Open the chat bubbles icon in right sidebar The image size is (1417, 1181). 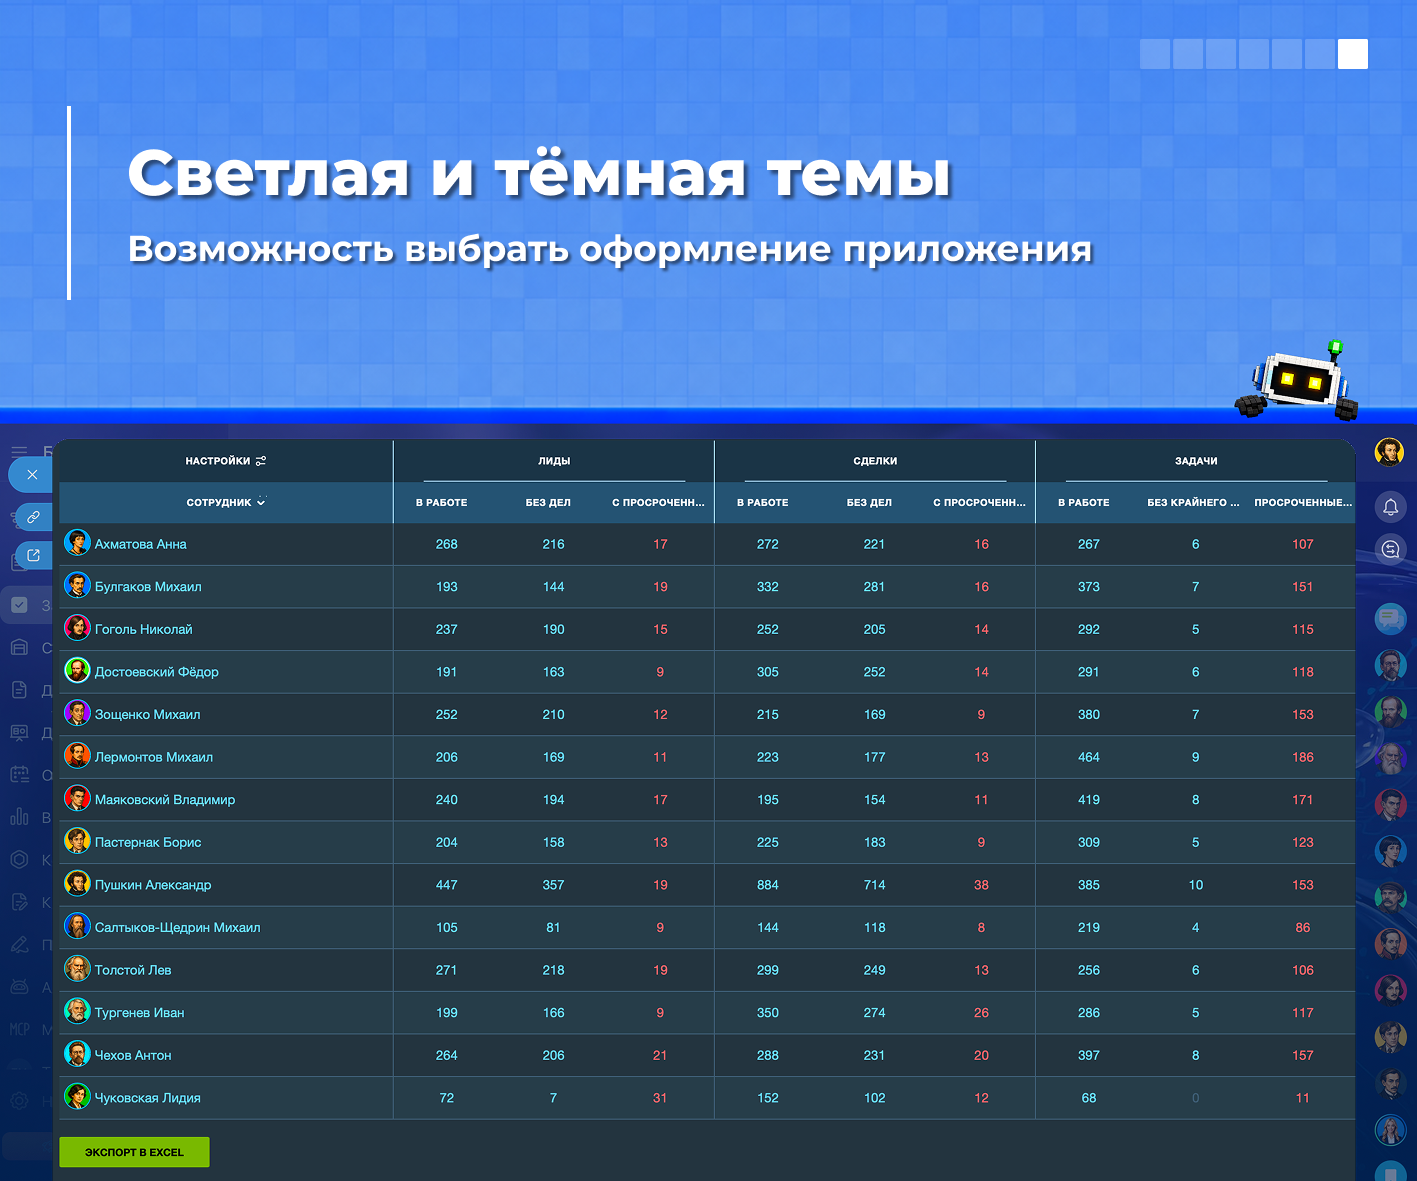(1390, 619)
